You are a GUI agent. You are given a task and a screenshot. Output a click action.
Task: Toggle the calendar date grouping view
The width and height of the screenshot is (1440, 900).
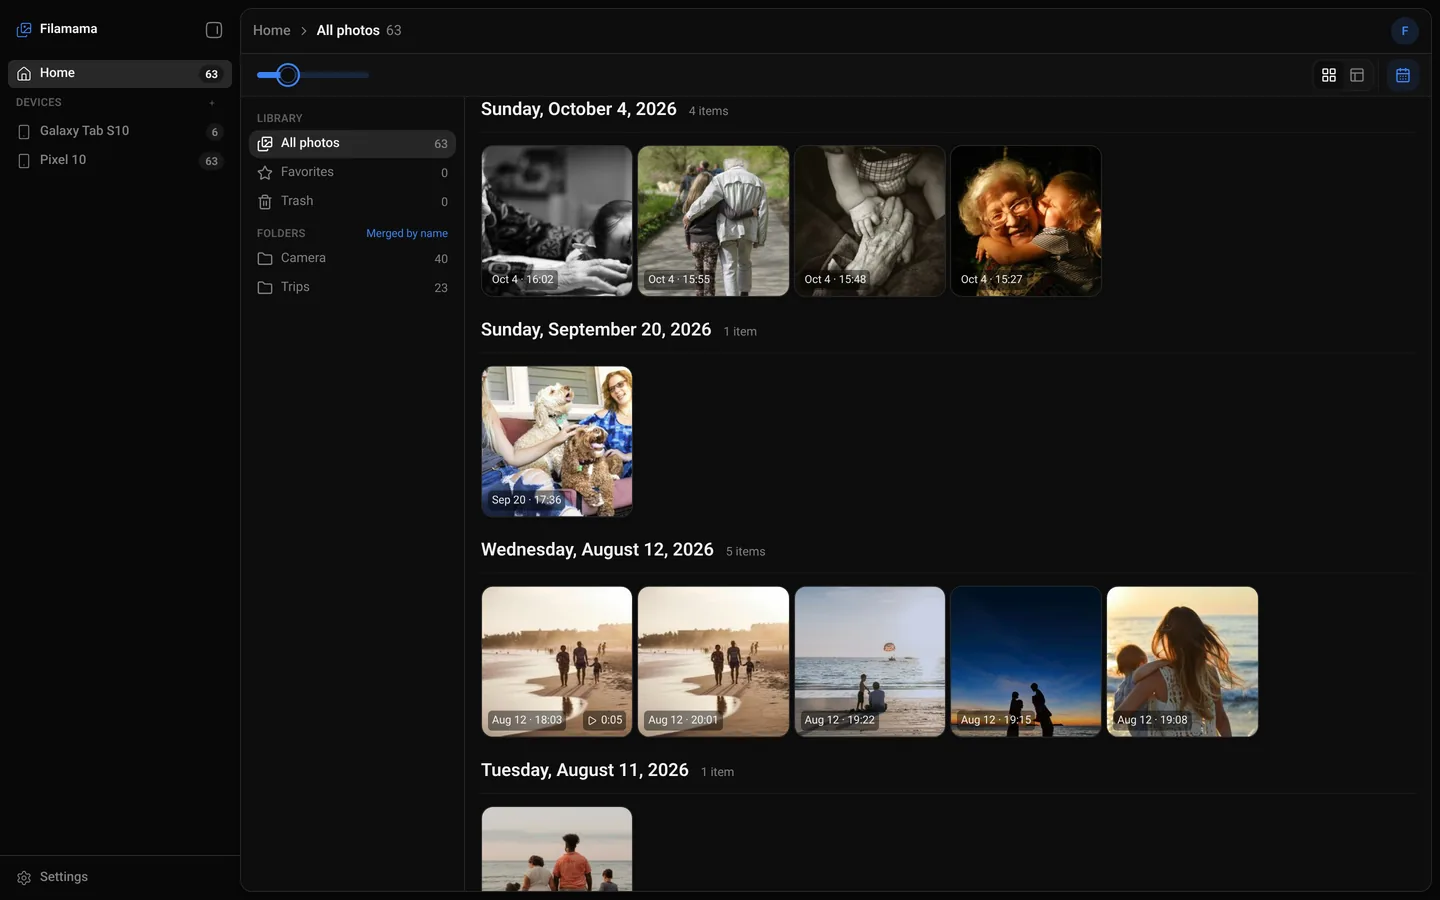point(1403,75)
